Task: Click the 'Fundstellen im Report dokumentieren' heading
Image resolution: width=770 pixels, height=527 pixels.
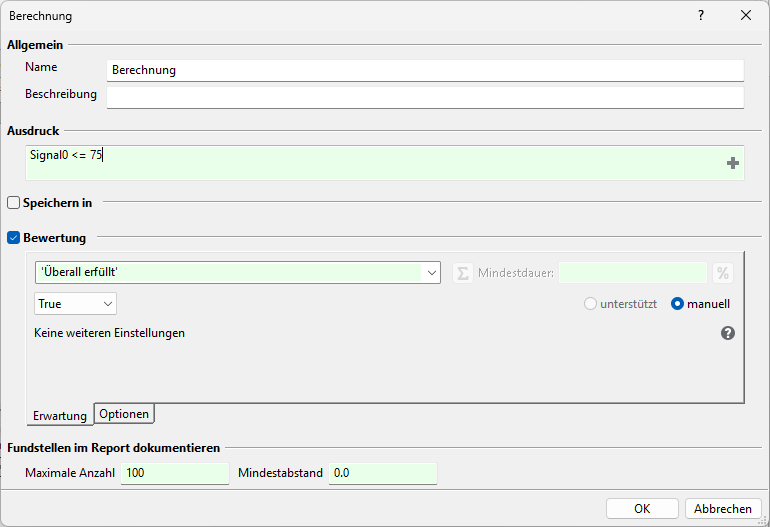Action: point(113,448)
